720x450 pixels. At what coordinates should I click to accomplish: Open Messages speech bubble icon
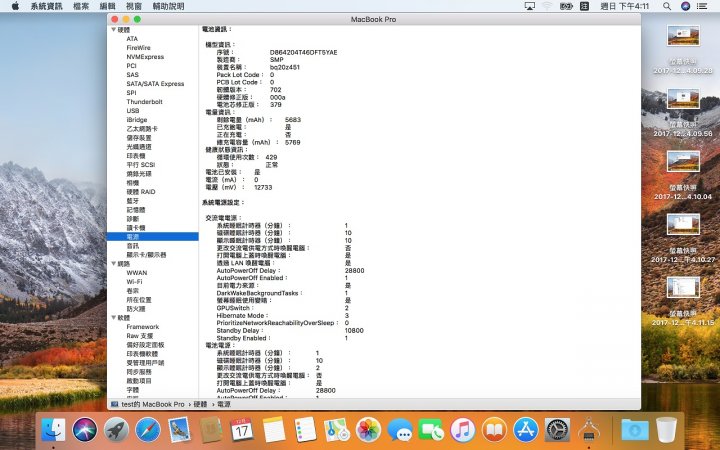[x=399, y=430]
